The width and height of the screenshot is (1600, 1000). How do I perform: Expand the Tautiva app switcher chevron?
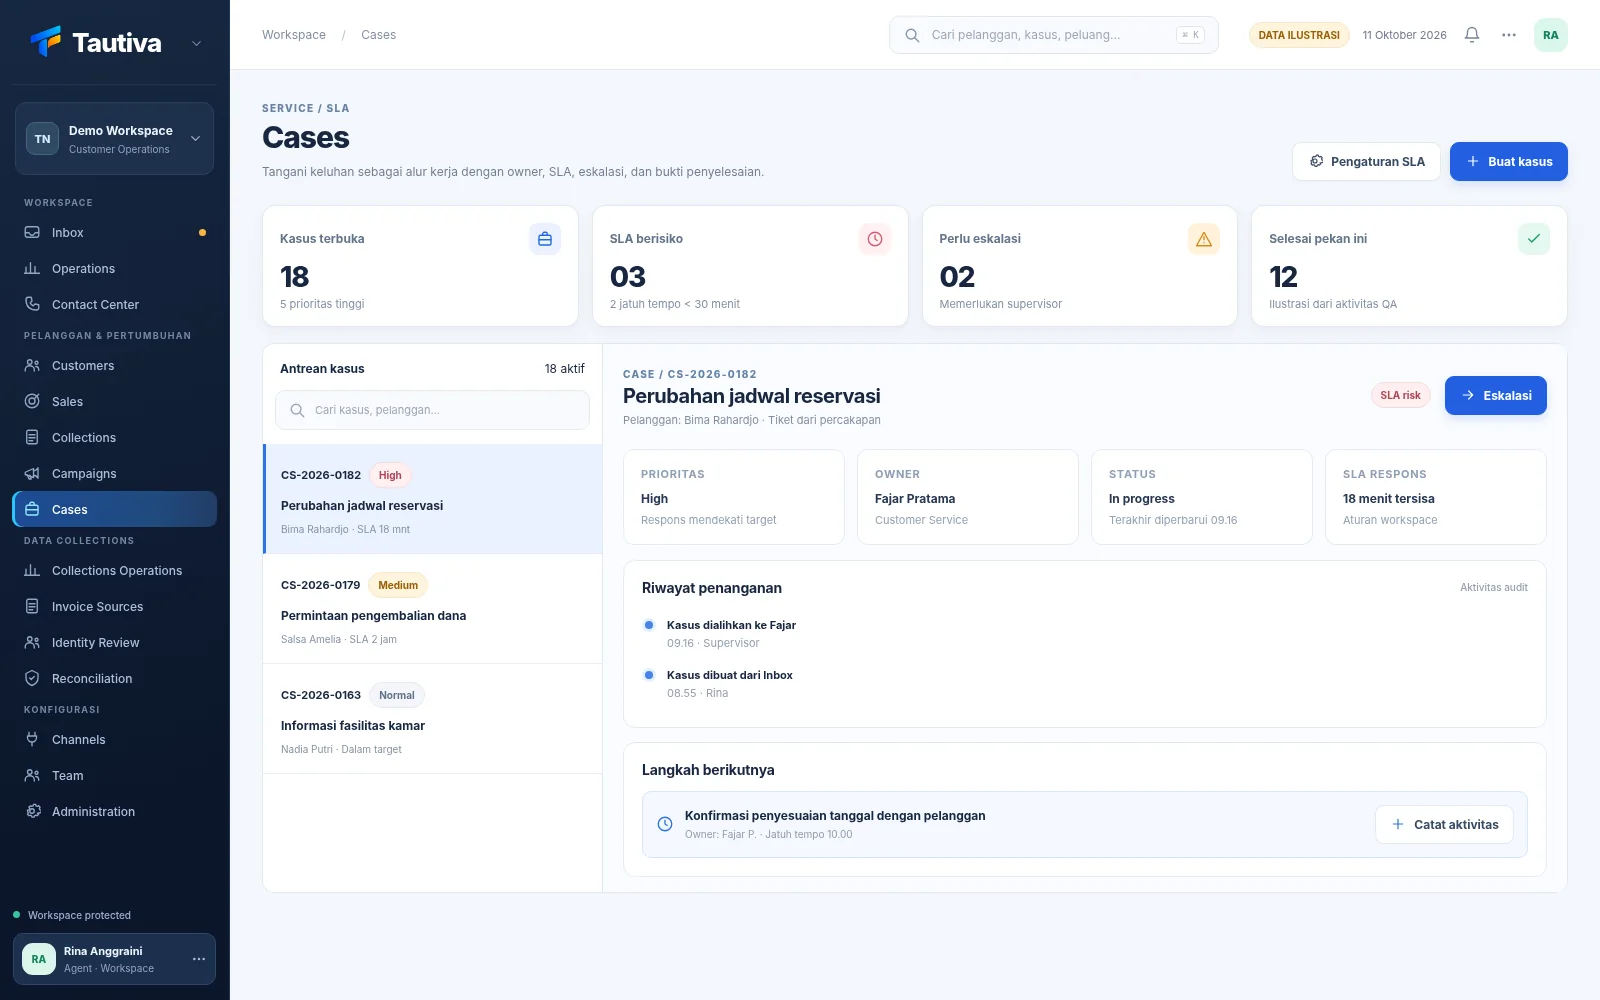click(x=196, y=43)
